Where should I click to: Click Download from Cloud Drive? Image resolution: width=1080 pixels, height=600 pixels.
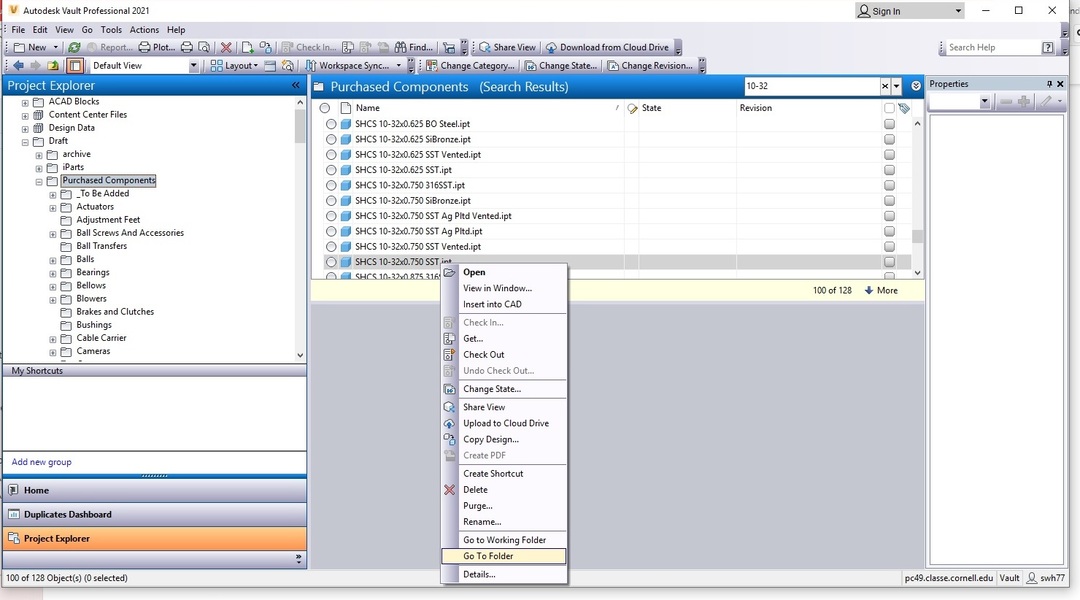click(608, 48)
